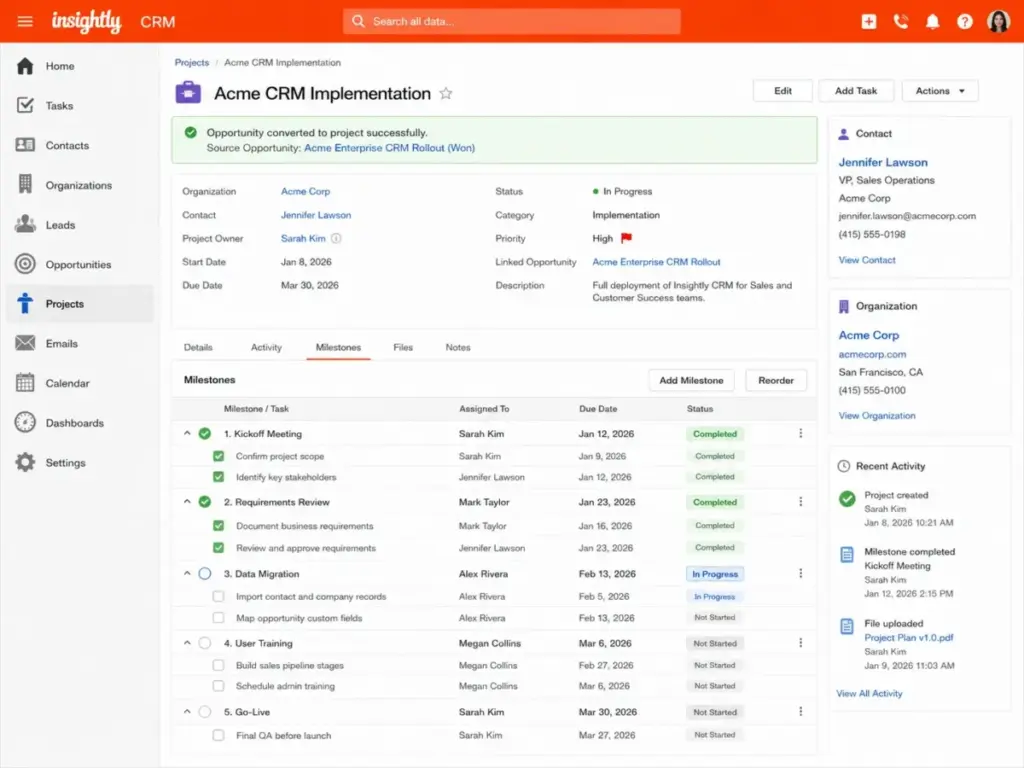Collapse the Data Migration milestone

pyautogui.click(x=187, y=573)
